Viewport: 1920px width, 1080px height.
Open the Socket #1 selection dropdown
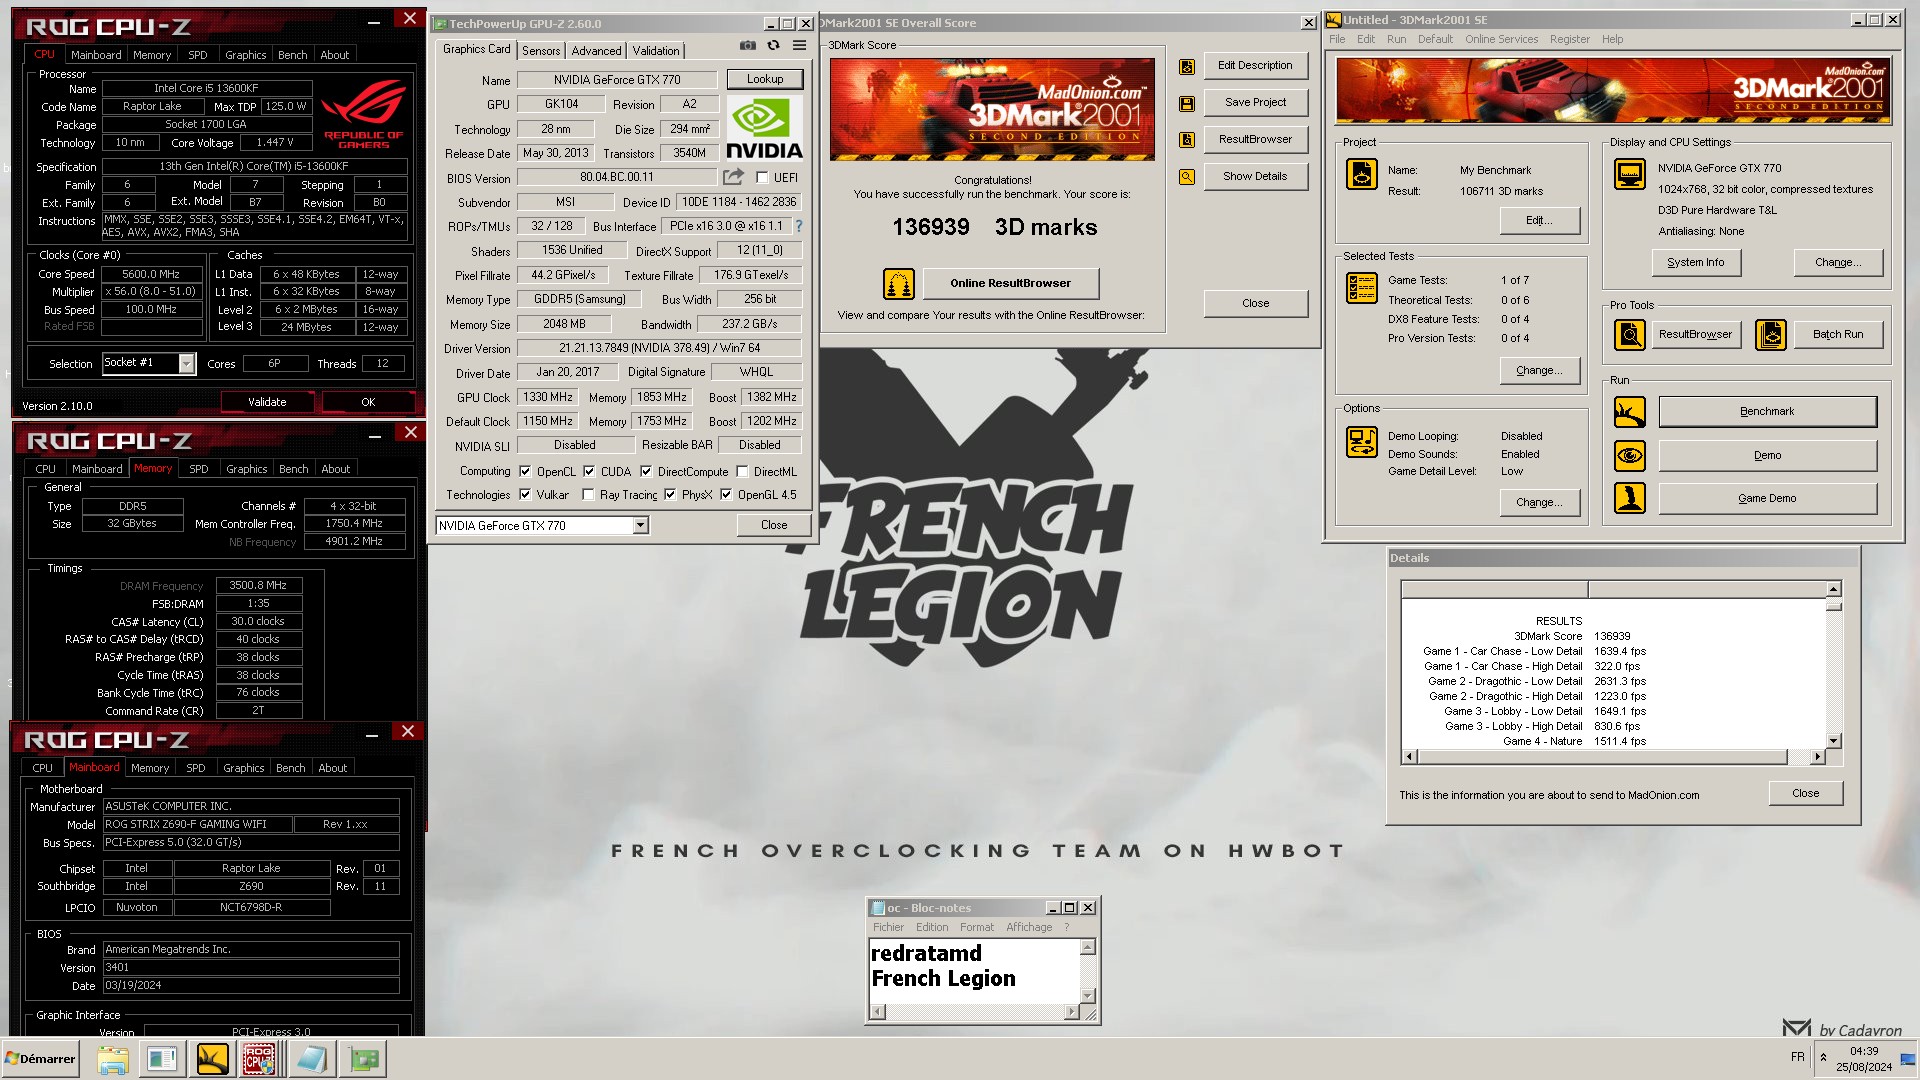pyautogui.click(x=186, y=364)
